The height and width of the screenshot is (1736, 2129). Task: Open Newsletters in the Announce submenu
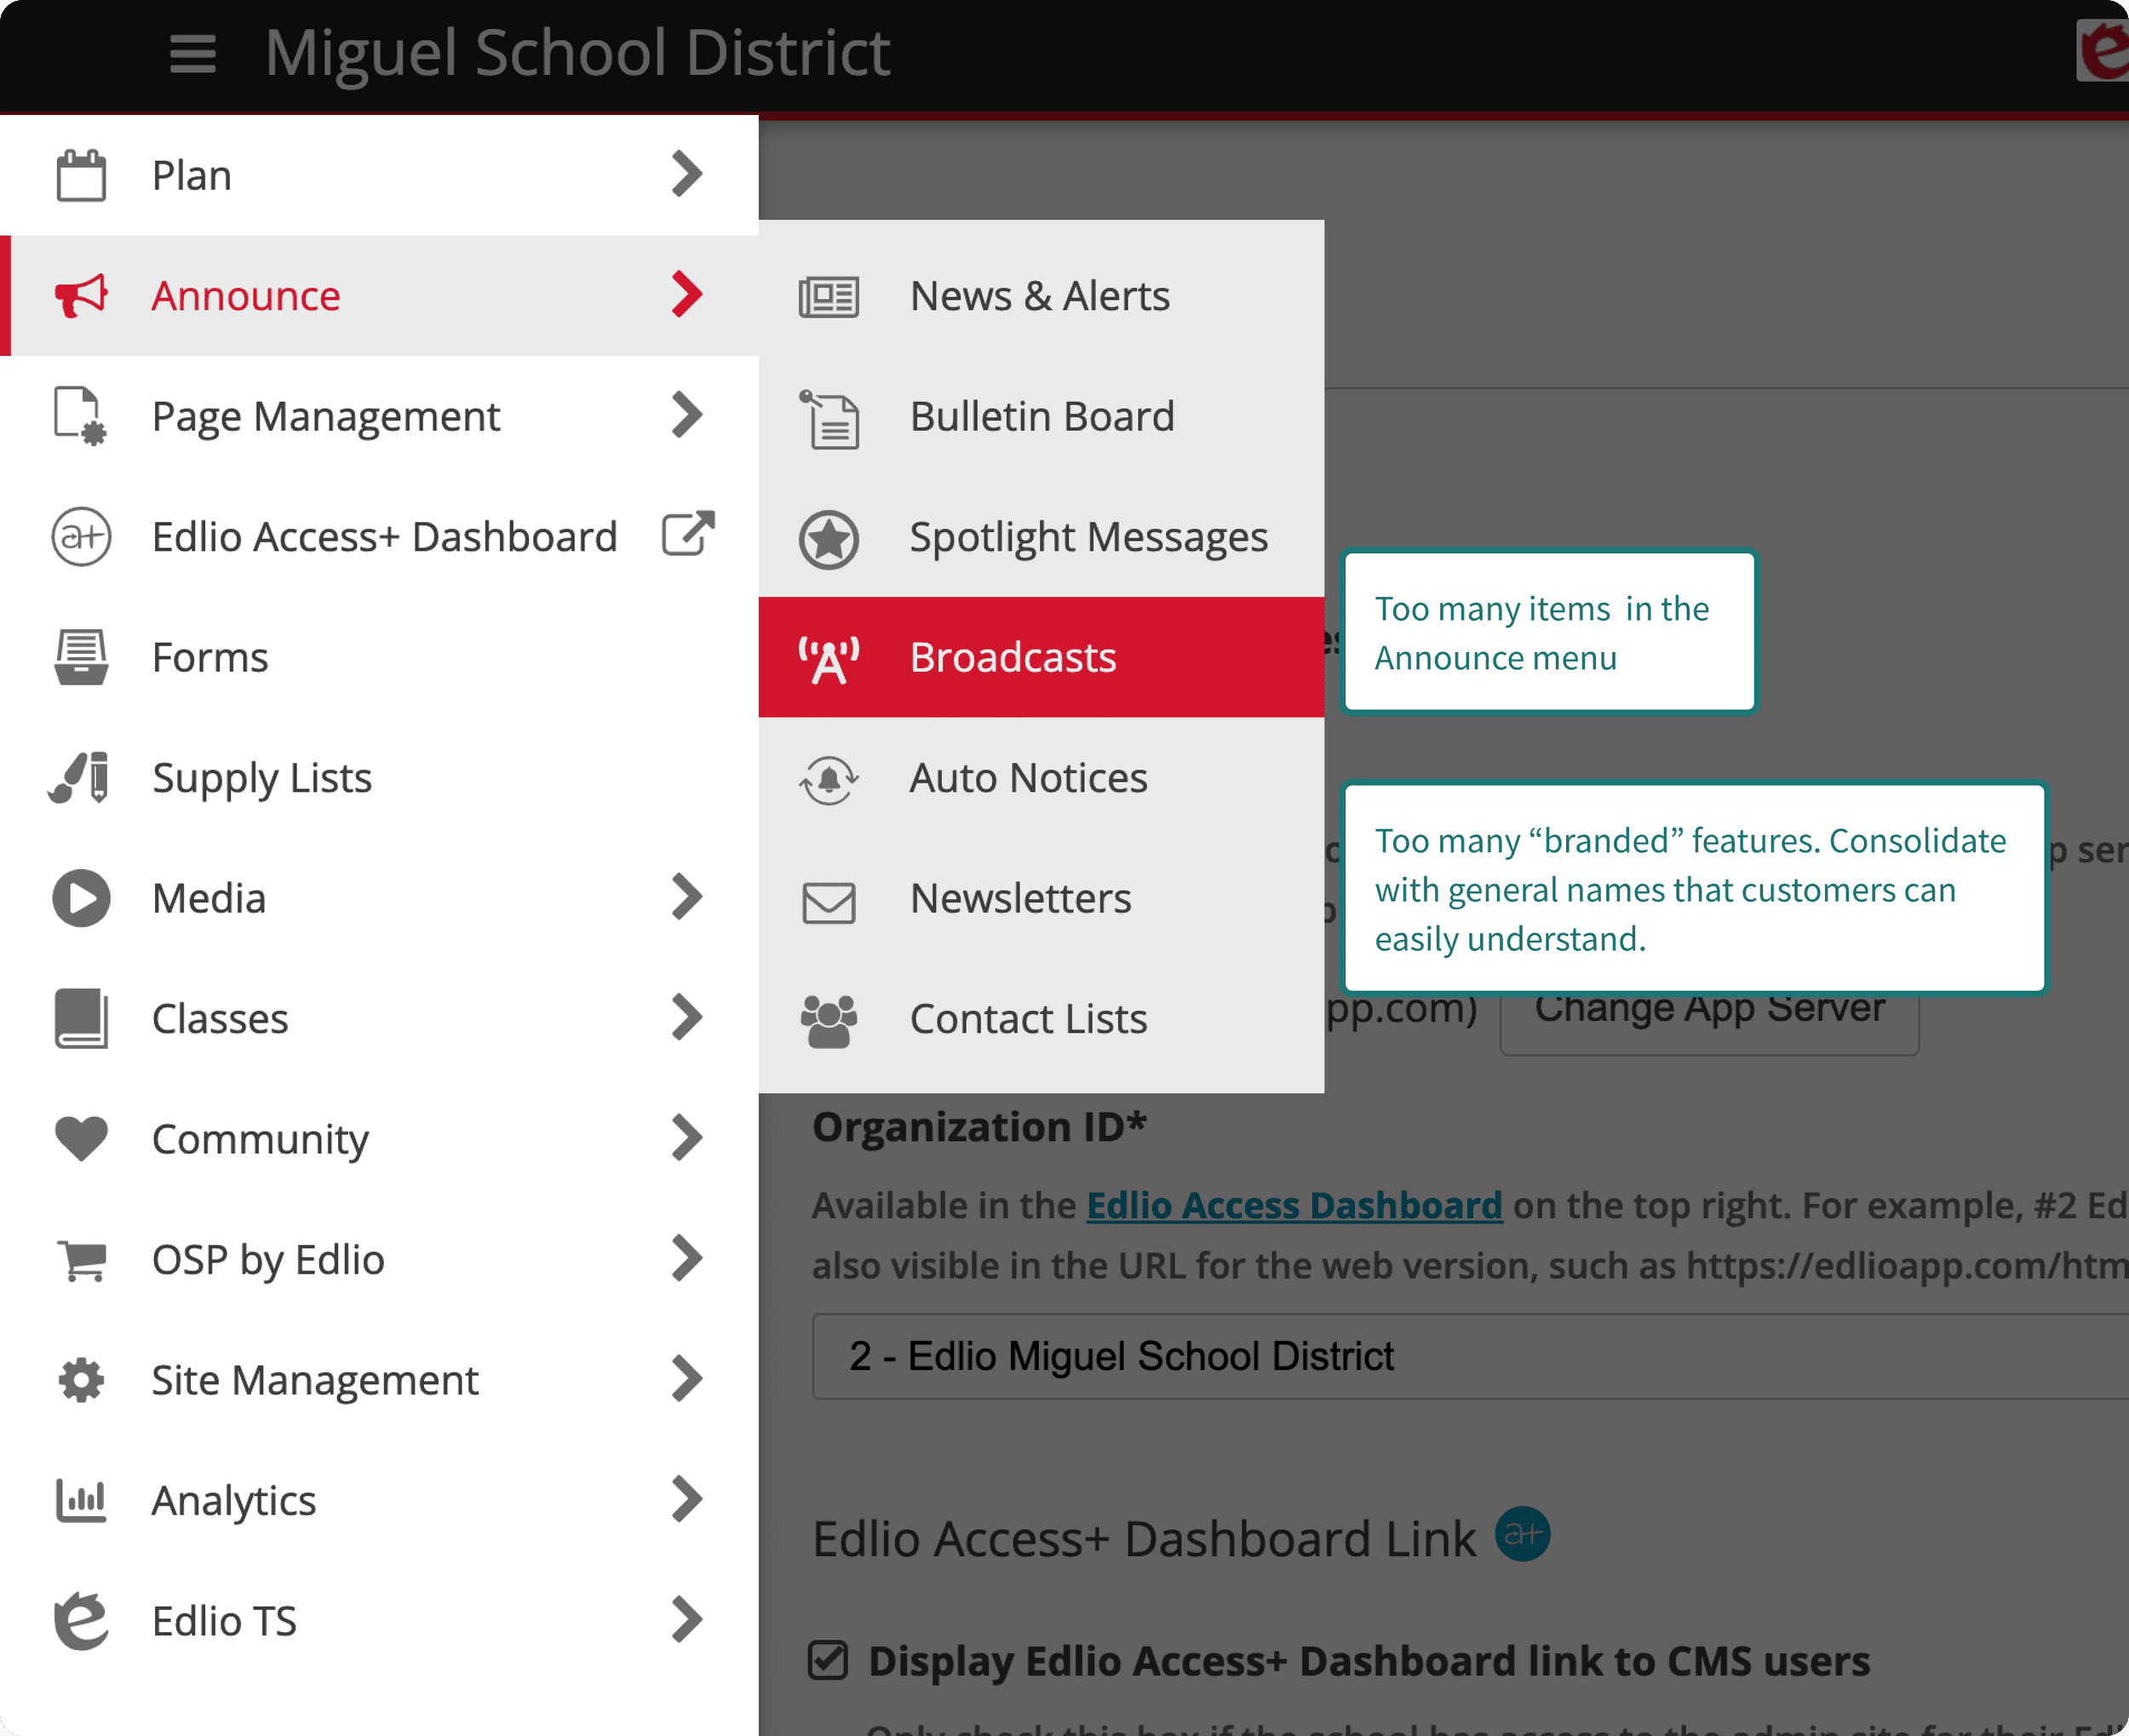[1020, 898]
